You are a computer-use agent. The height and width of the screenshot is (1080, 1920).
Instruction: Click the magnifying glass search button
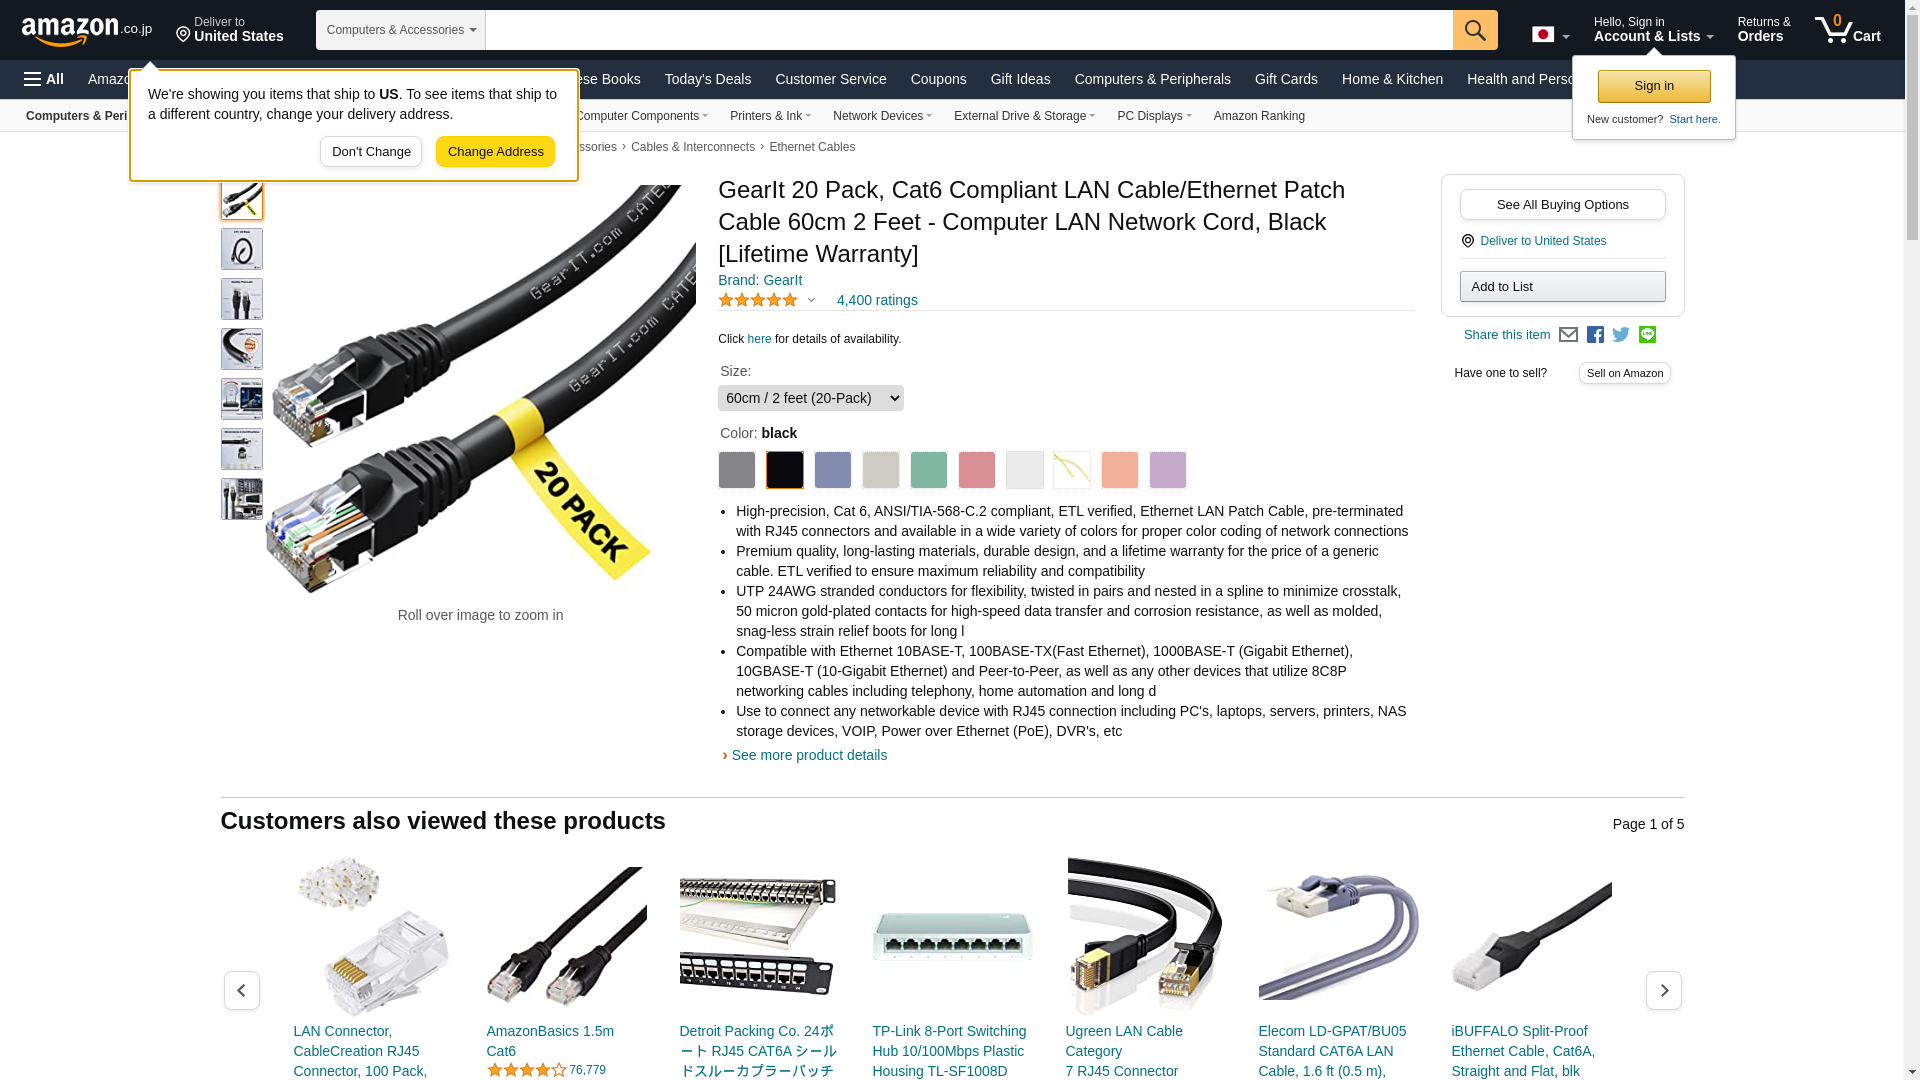coord(1475,30)
